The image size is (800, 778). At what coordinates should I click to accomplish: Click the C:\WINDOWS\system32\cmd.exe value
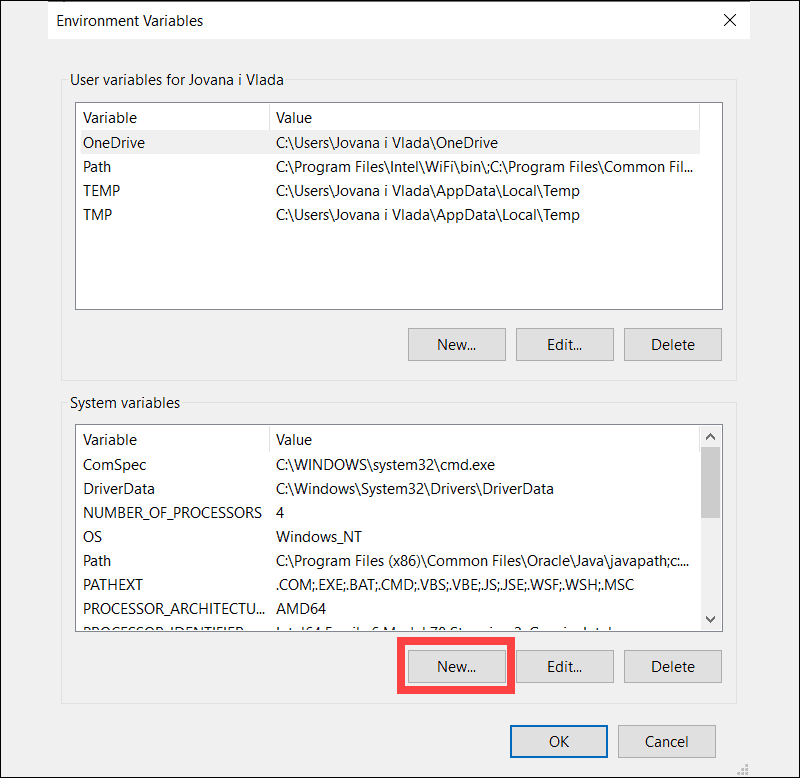[385, 465]
